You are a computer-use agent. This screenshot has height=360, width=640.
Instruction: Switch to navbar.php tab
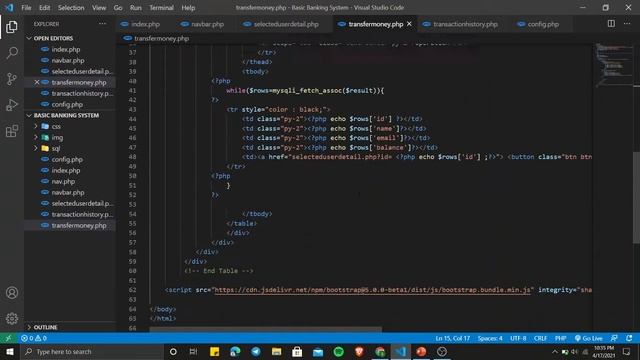(x=207, y=24)
